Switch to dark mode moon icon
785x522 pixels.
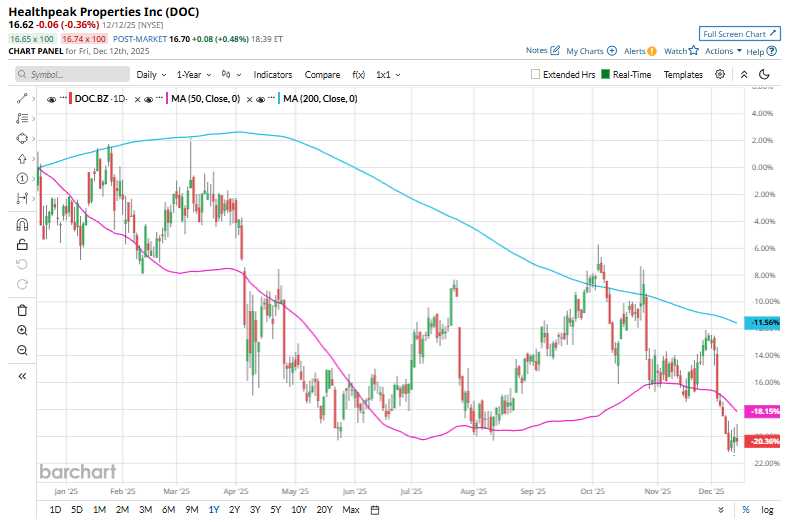765,74
